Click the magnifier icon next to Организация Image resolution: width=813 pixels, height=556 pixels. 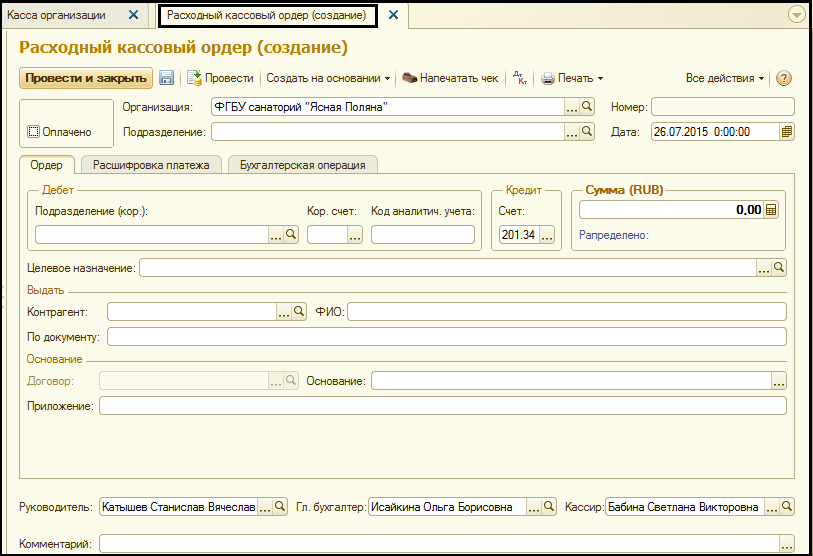pyautogui.click(x=588, y=106)
